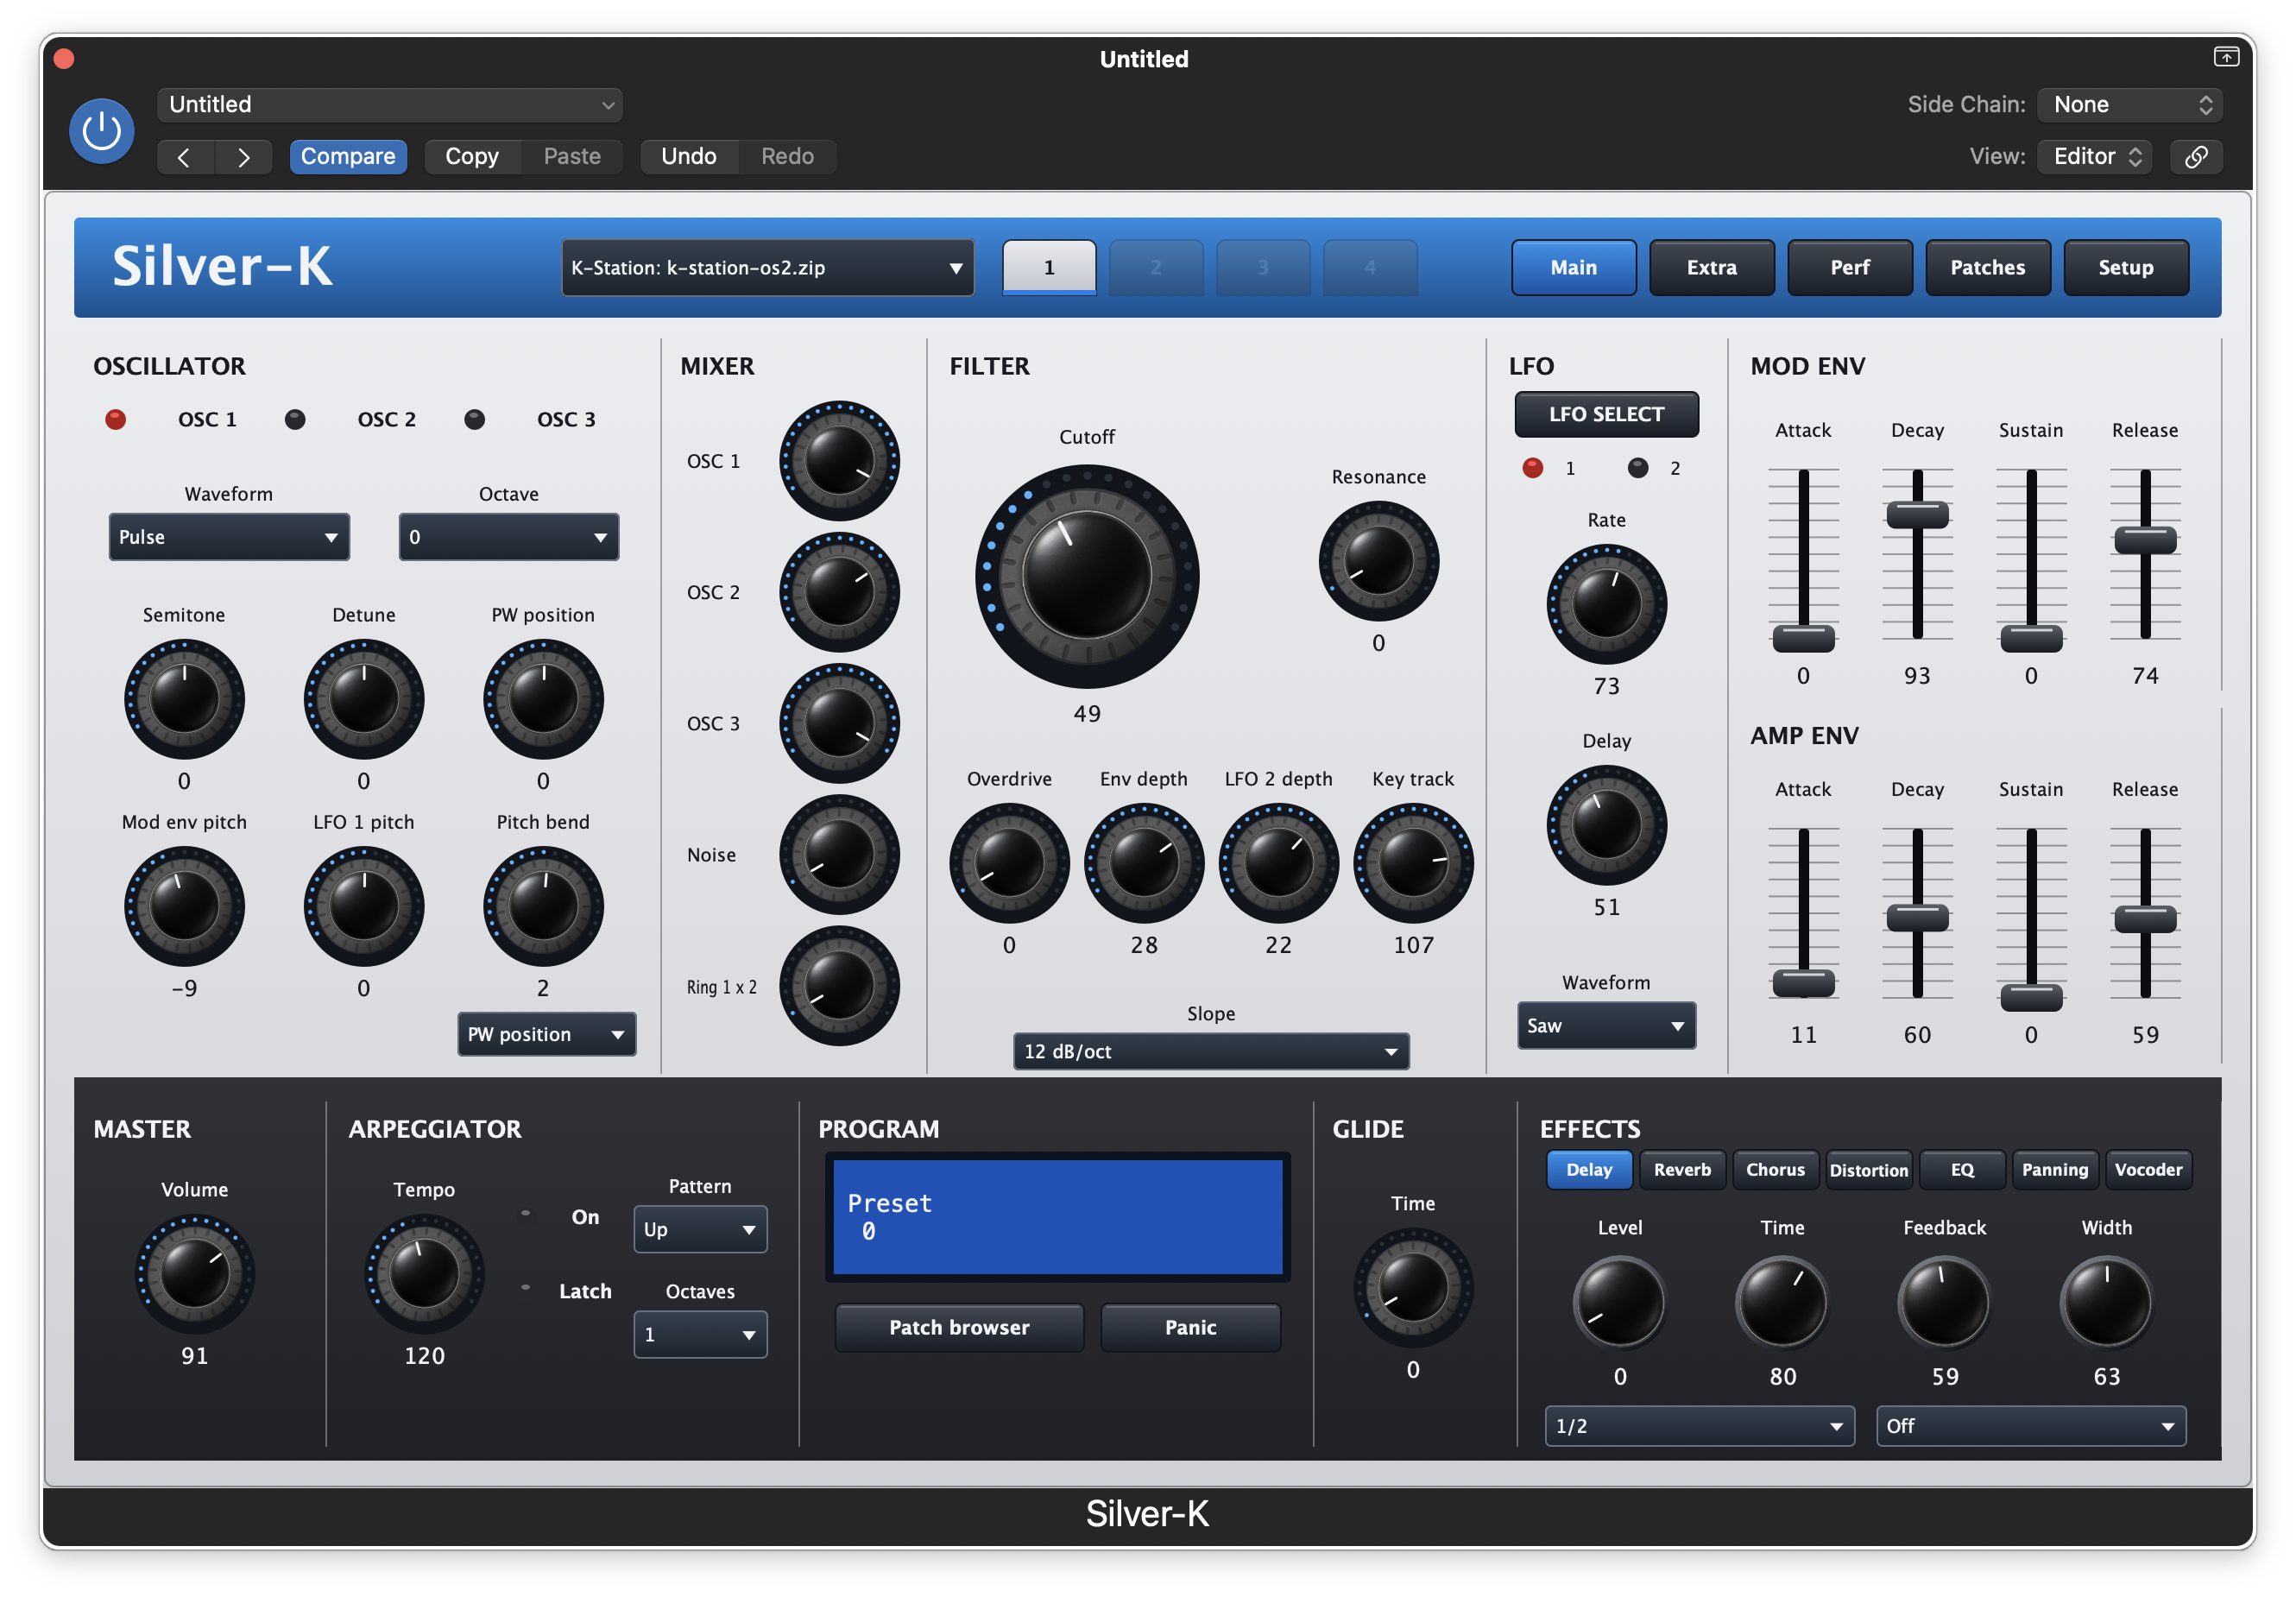Click the Mod Env Decay slider handle
Image resolution: width=2296 pixels, height=1597 pixels.
(x=1917, y=515)
